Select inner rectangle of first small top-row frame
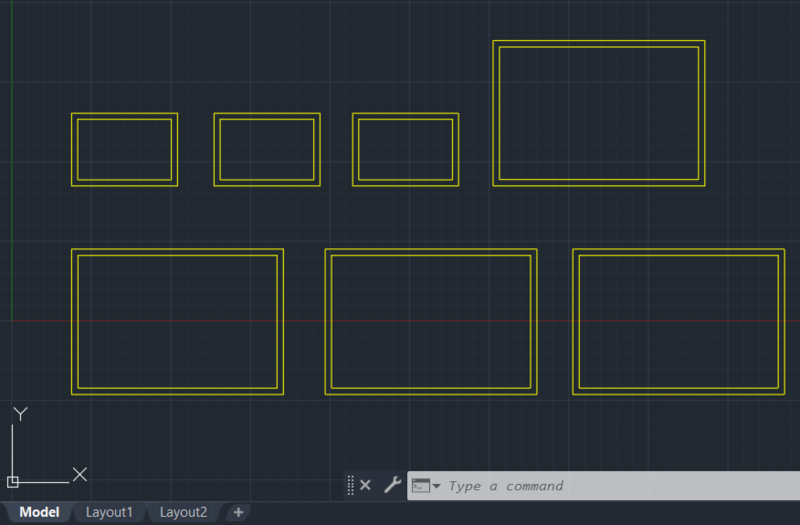This screenshot has height=525, width=800. point(124,120)
